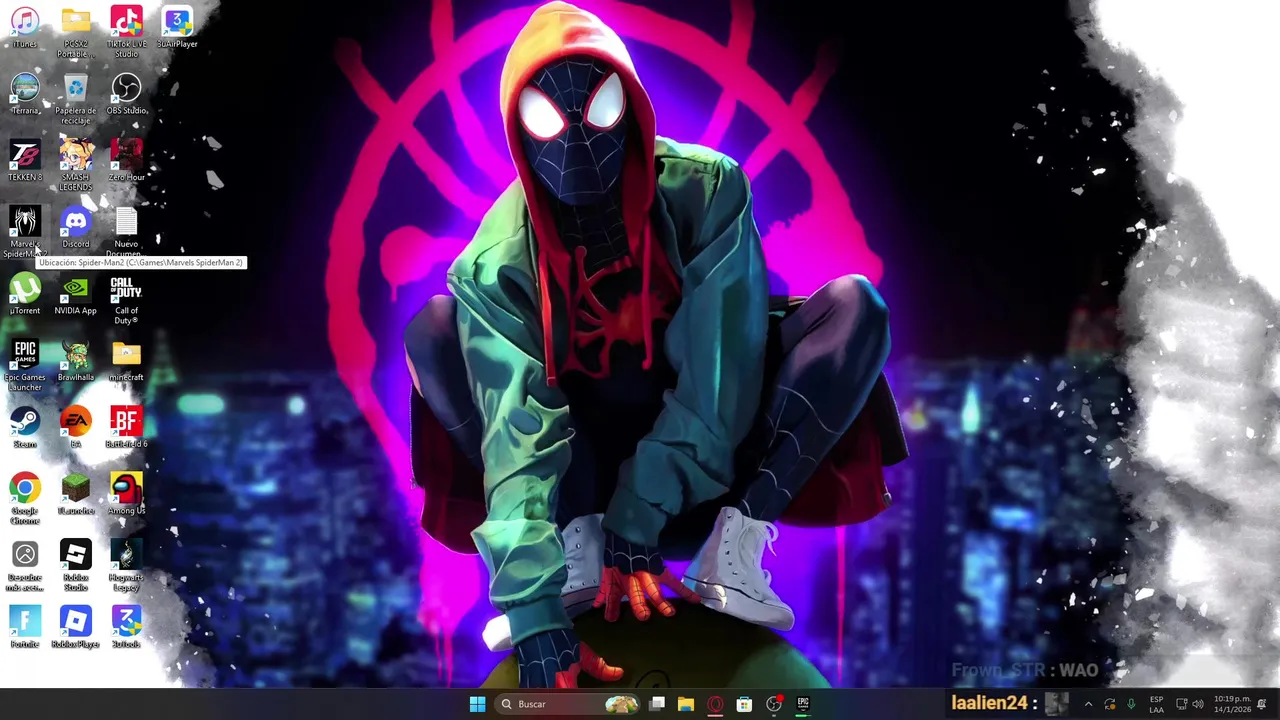This screenshot has width=1280, height=720.
Task: Open the notification bell icon
Action: point(1262,704)
